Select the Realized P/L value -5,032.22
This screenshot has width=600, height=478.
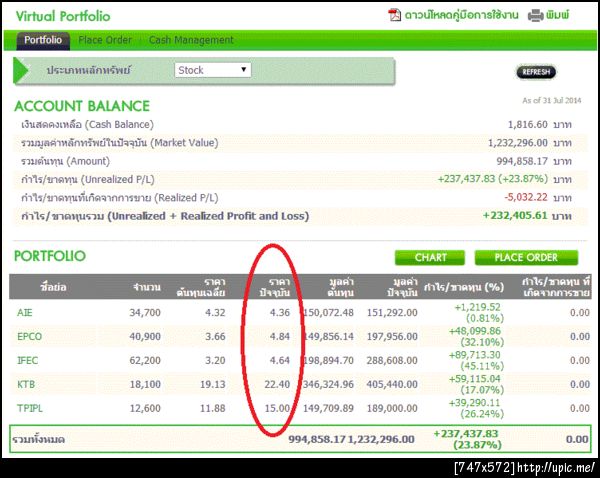[x=526, y=197]
